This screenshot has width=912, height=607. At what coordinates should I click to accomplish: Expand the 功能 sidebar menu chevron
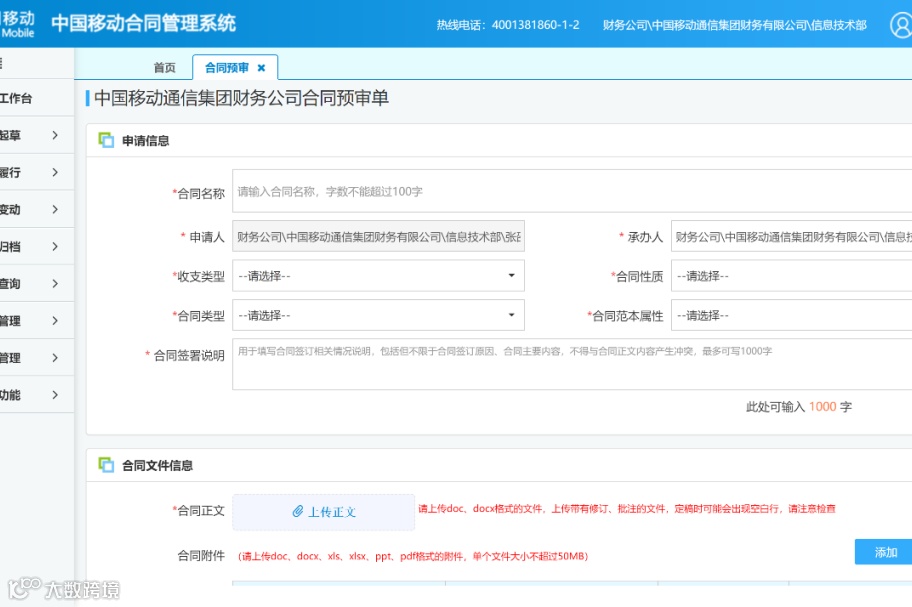click(x=55, y=395)
